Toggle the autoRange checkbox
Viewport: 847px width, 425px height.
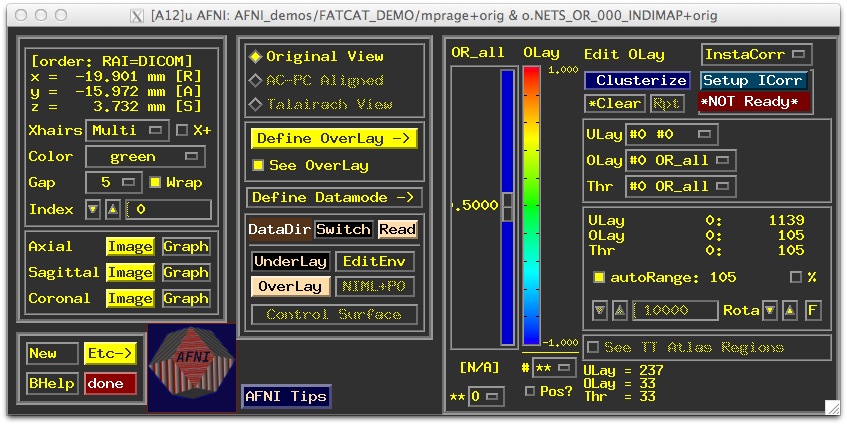pos(599,278)
